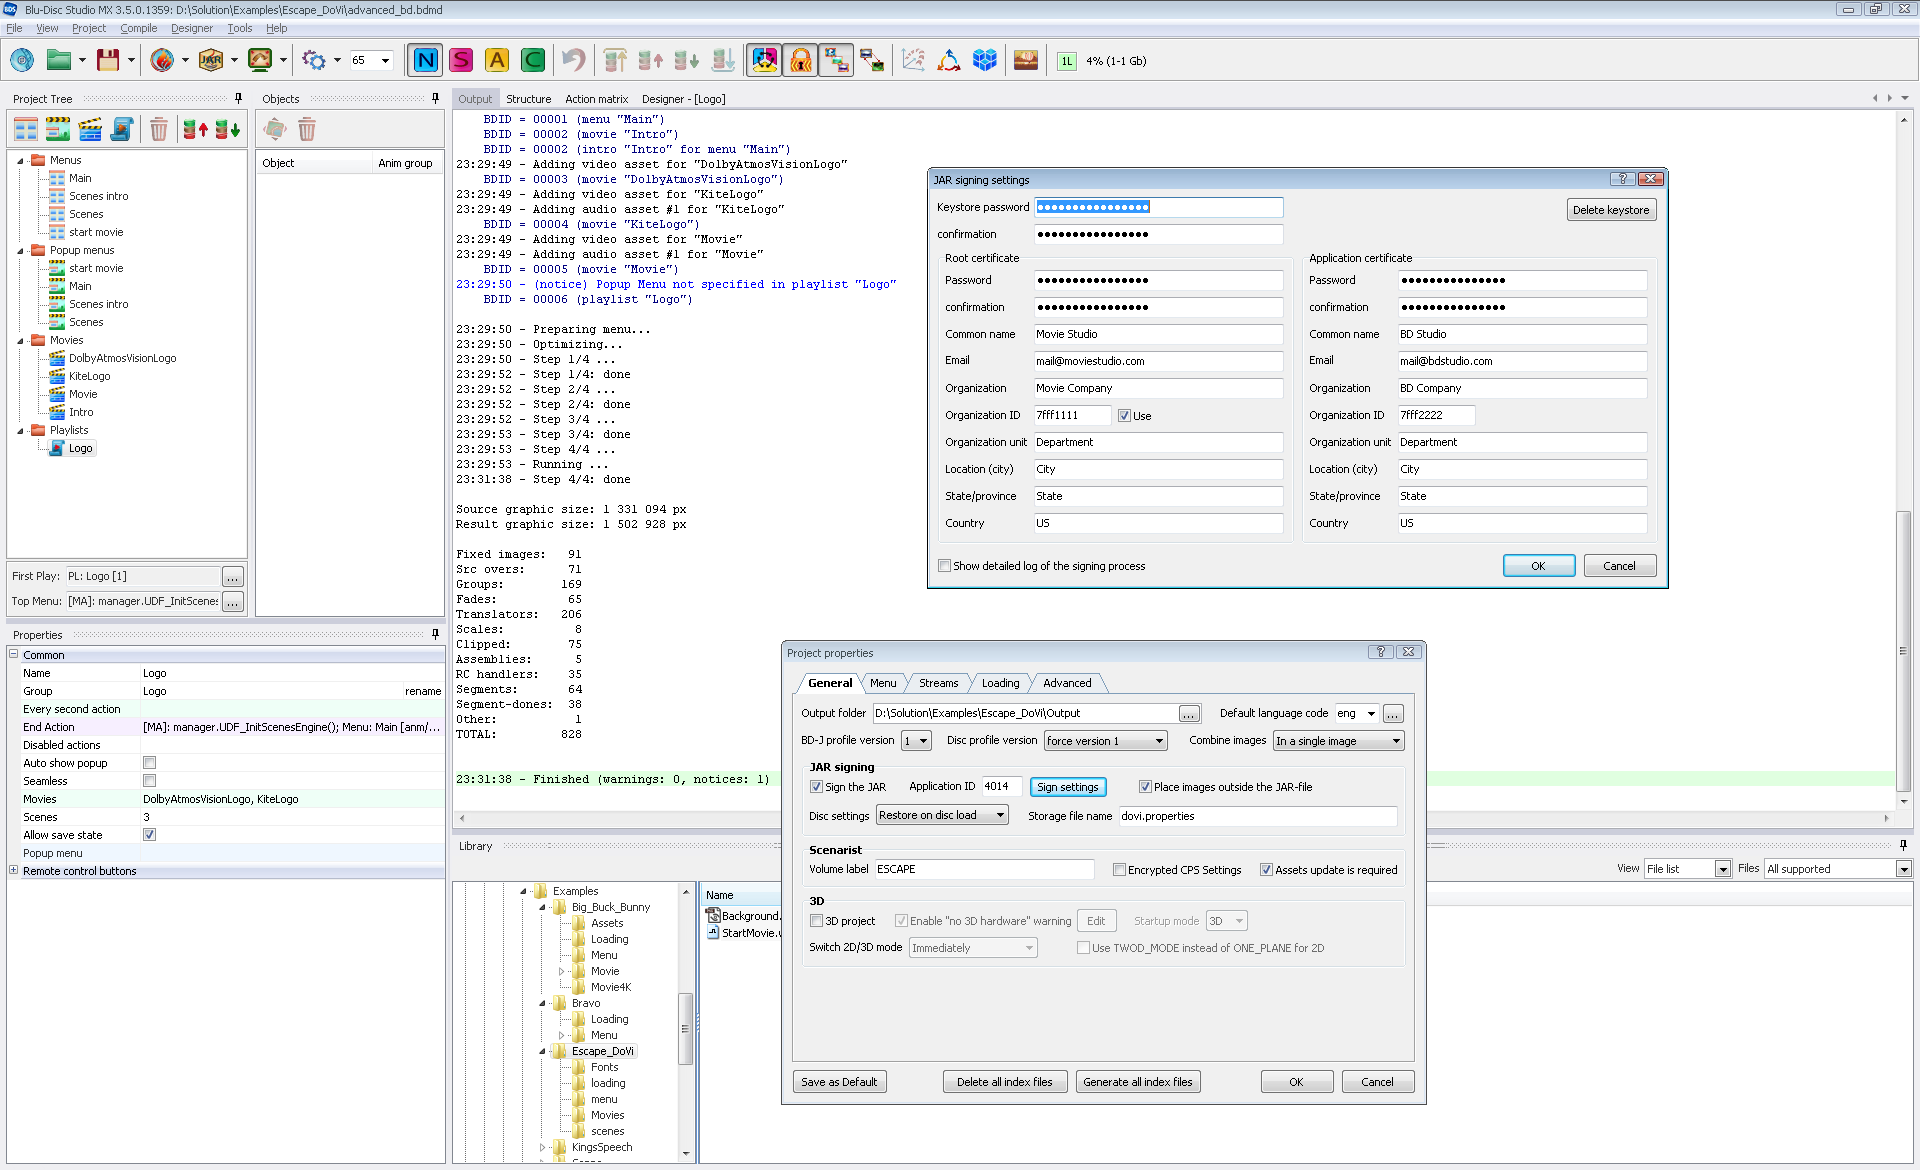
Task: Toggle the Sign the JAR checkbox
Action: tap(816, 787)
